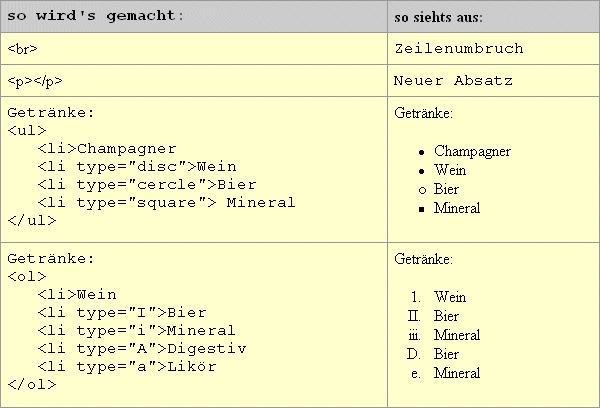Click the D. list marker

pyautogui.click(x=414, y=354)
